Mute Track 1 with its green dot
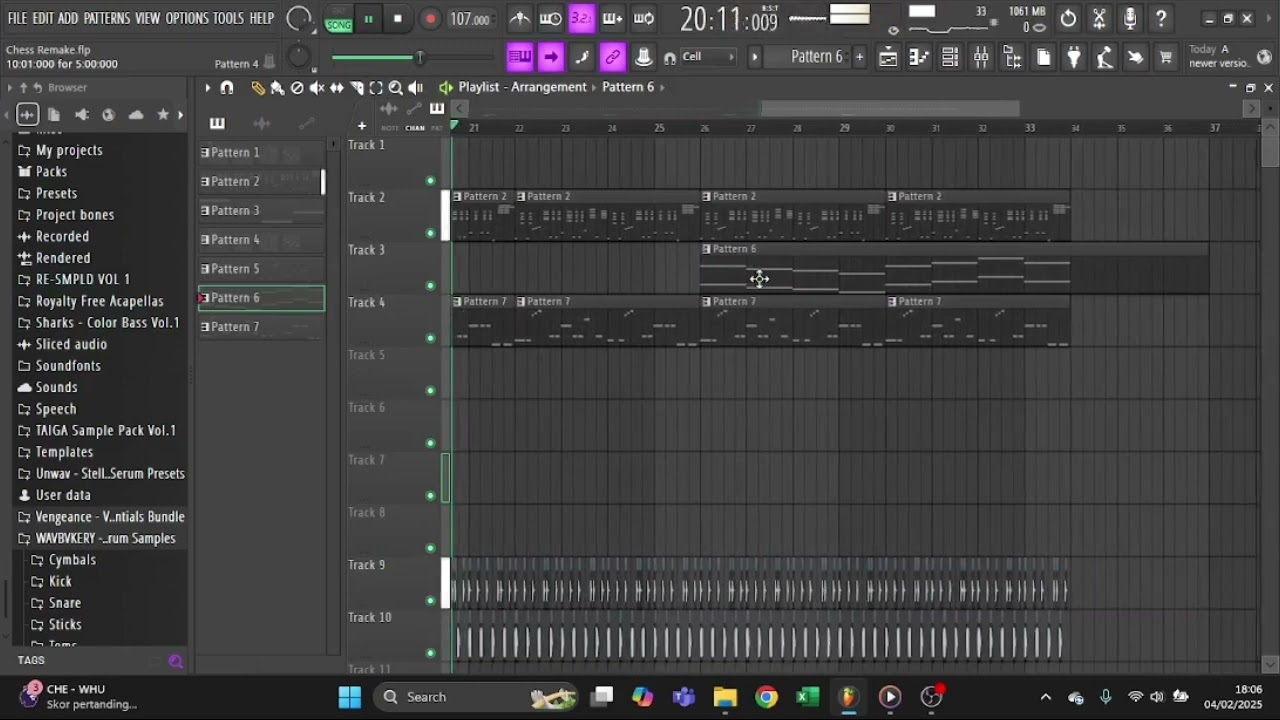 click(431, 181)
